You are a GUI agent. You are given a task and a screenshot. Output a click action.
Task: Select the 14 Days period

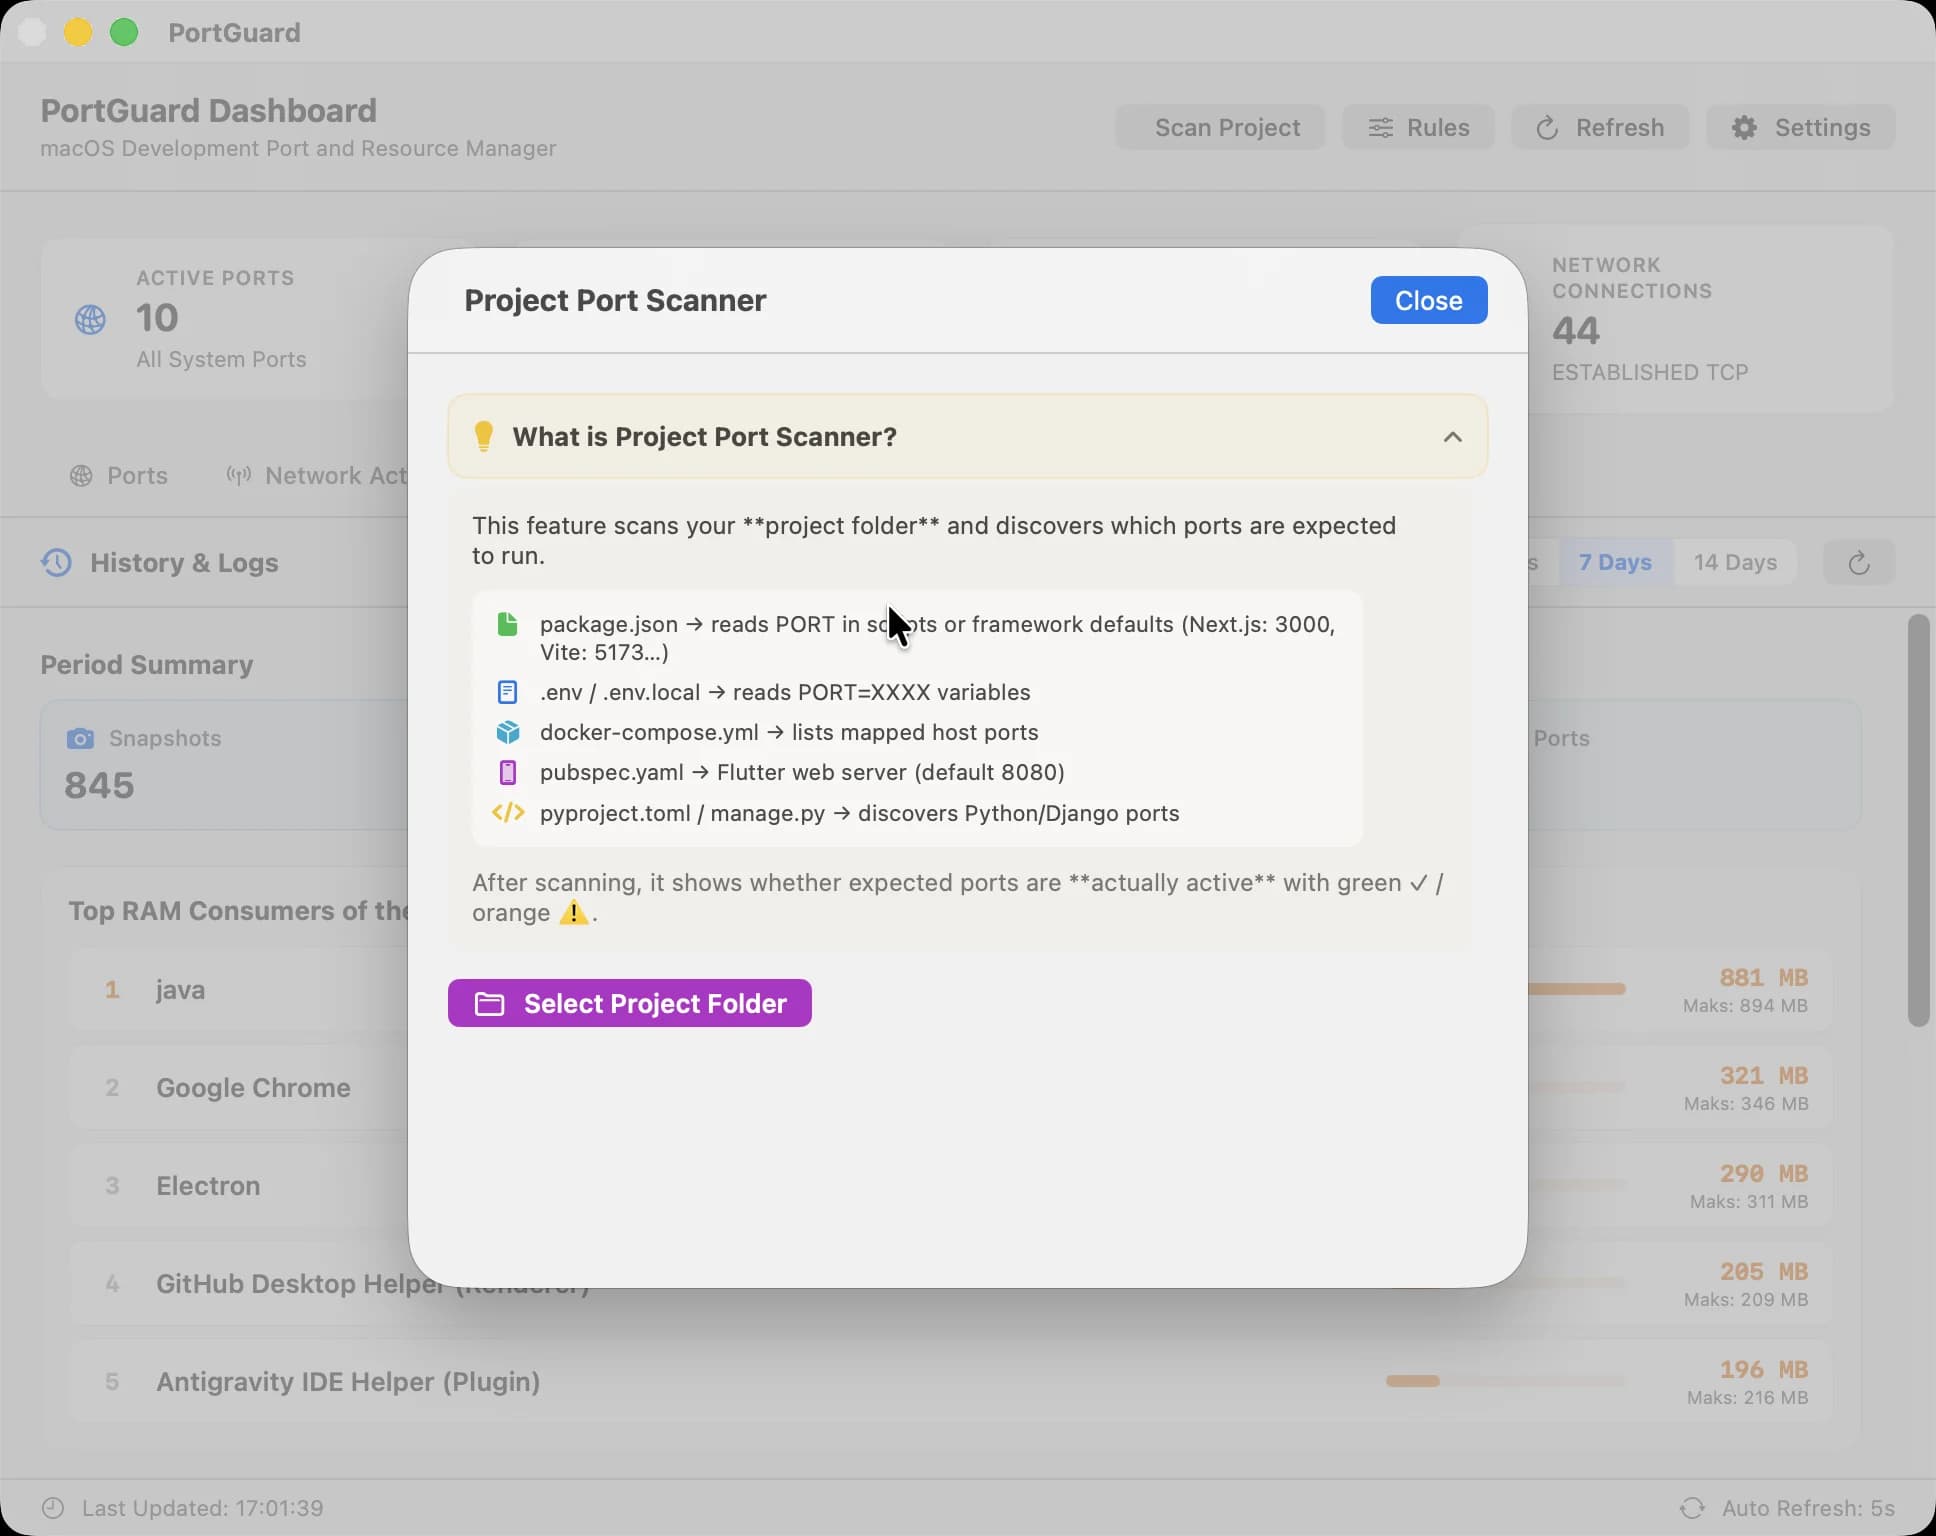tap(1735, 562)
